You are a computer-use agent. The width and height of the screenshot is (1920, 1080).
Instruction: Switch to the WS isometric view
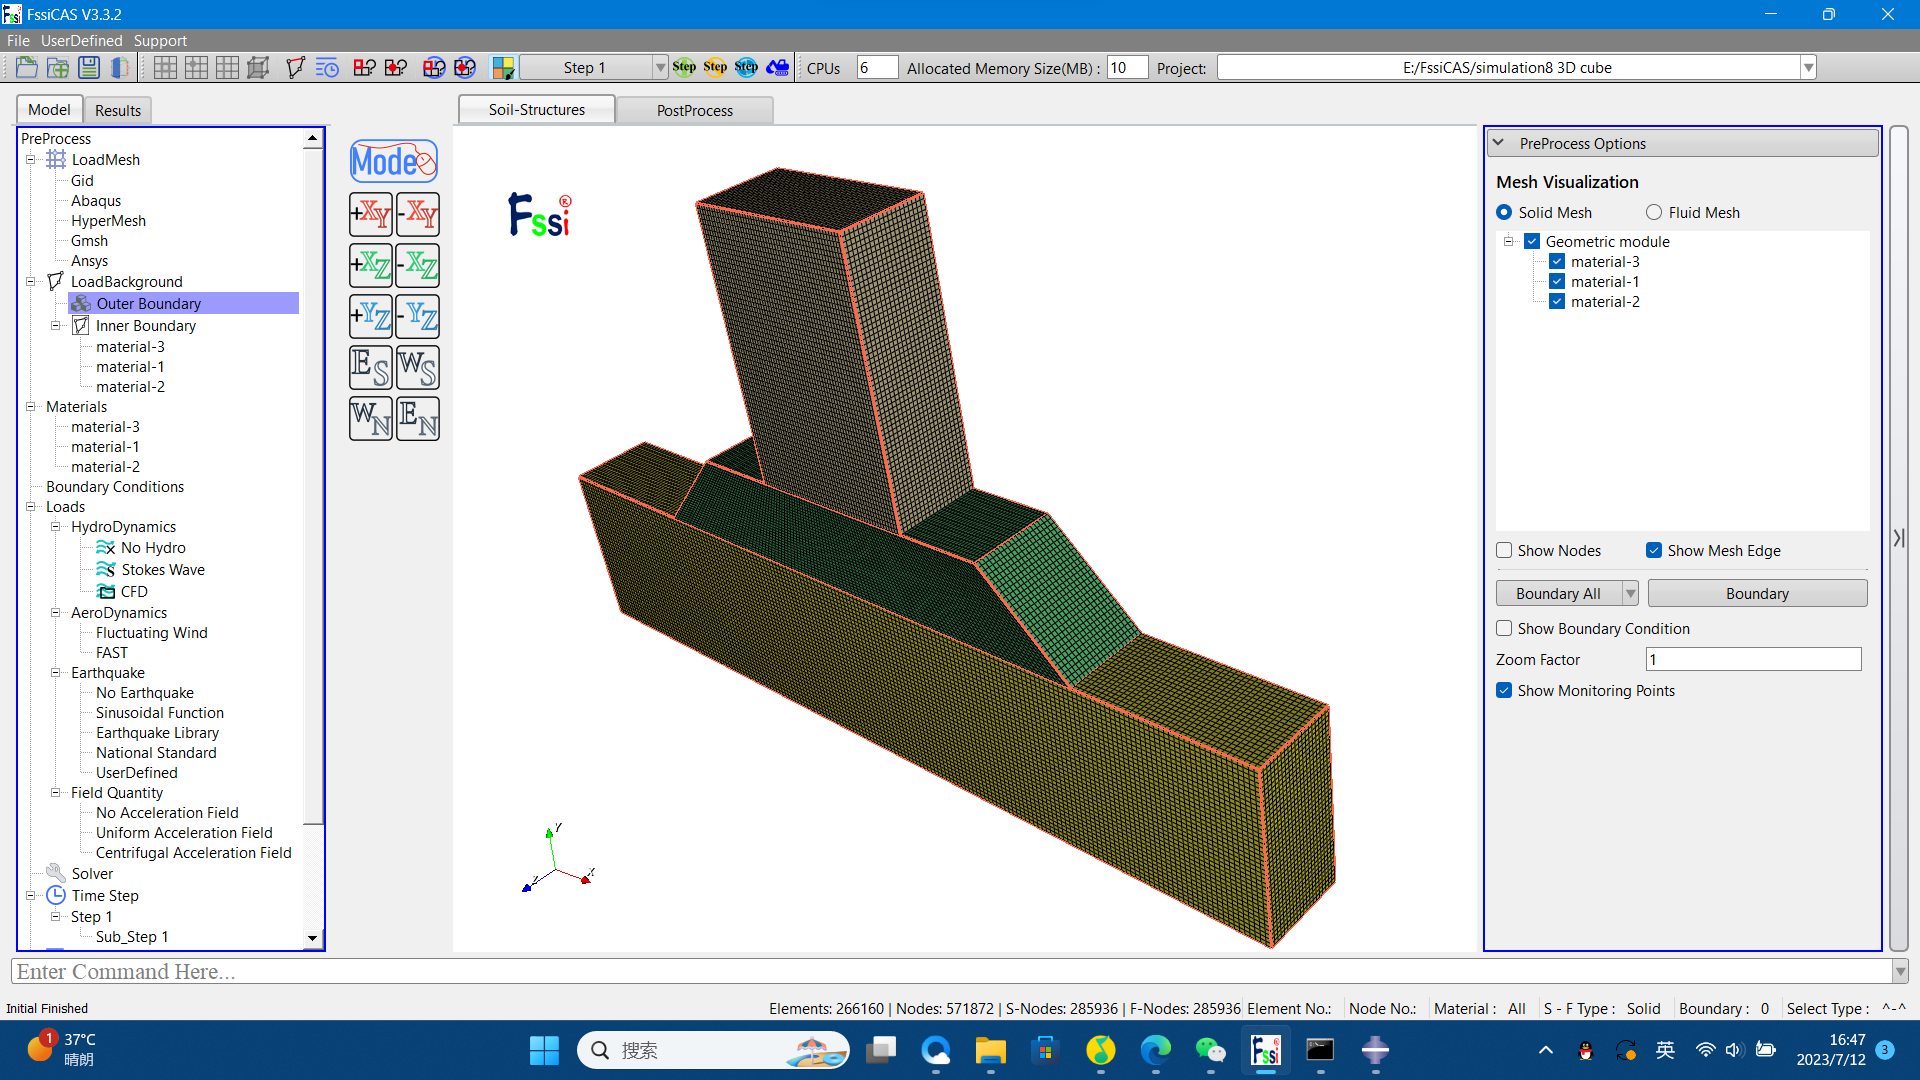pyautogui.click(x=418, y=367)
